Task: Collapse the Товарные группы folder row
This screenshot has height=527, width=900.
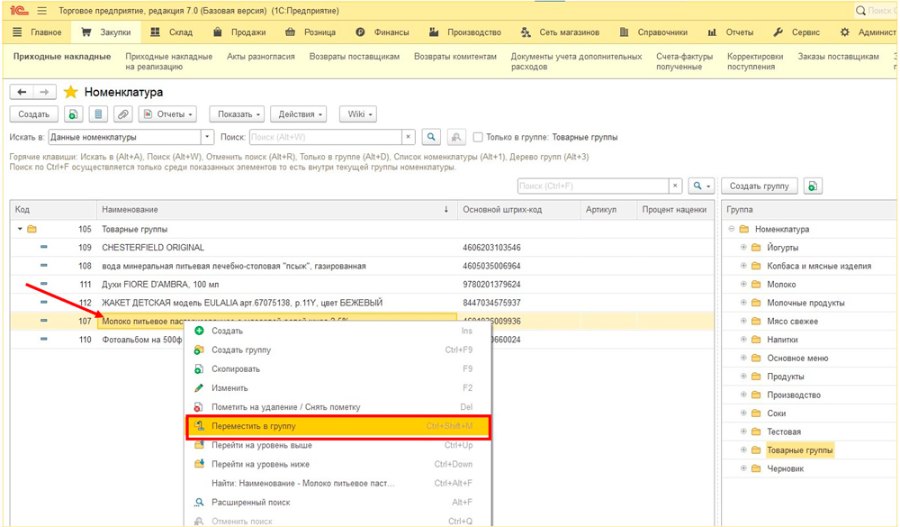Action: click(x=20, y=229)
